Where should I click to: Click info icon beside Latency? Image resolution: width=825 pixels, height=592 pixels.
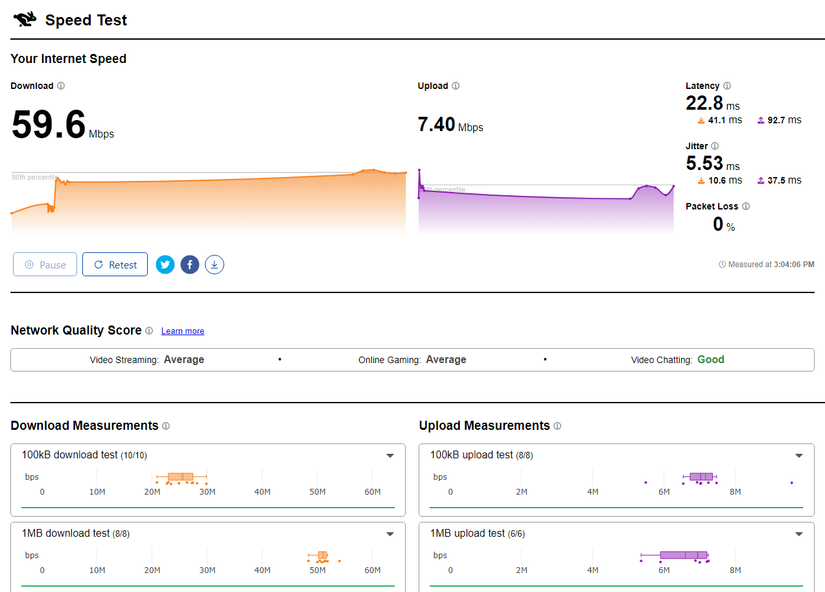click(x=727, y=86)
